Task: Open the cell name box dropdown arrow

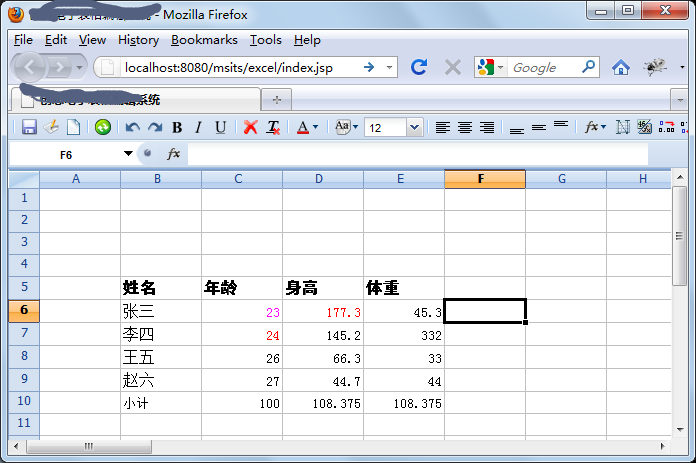Action: point(128,154)
